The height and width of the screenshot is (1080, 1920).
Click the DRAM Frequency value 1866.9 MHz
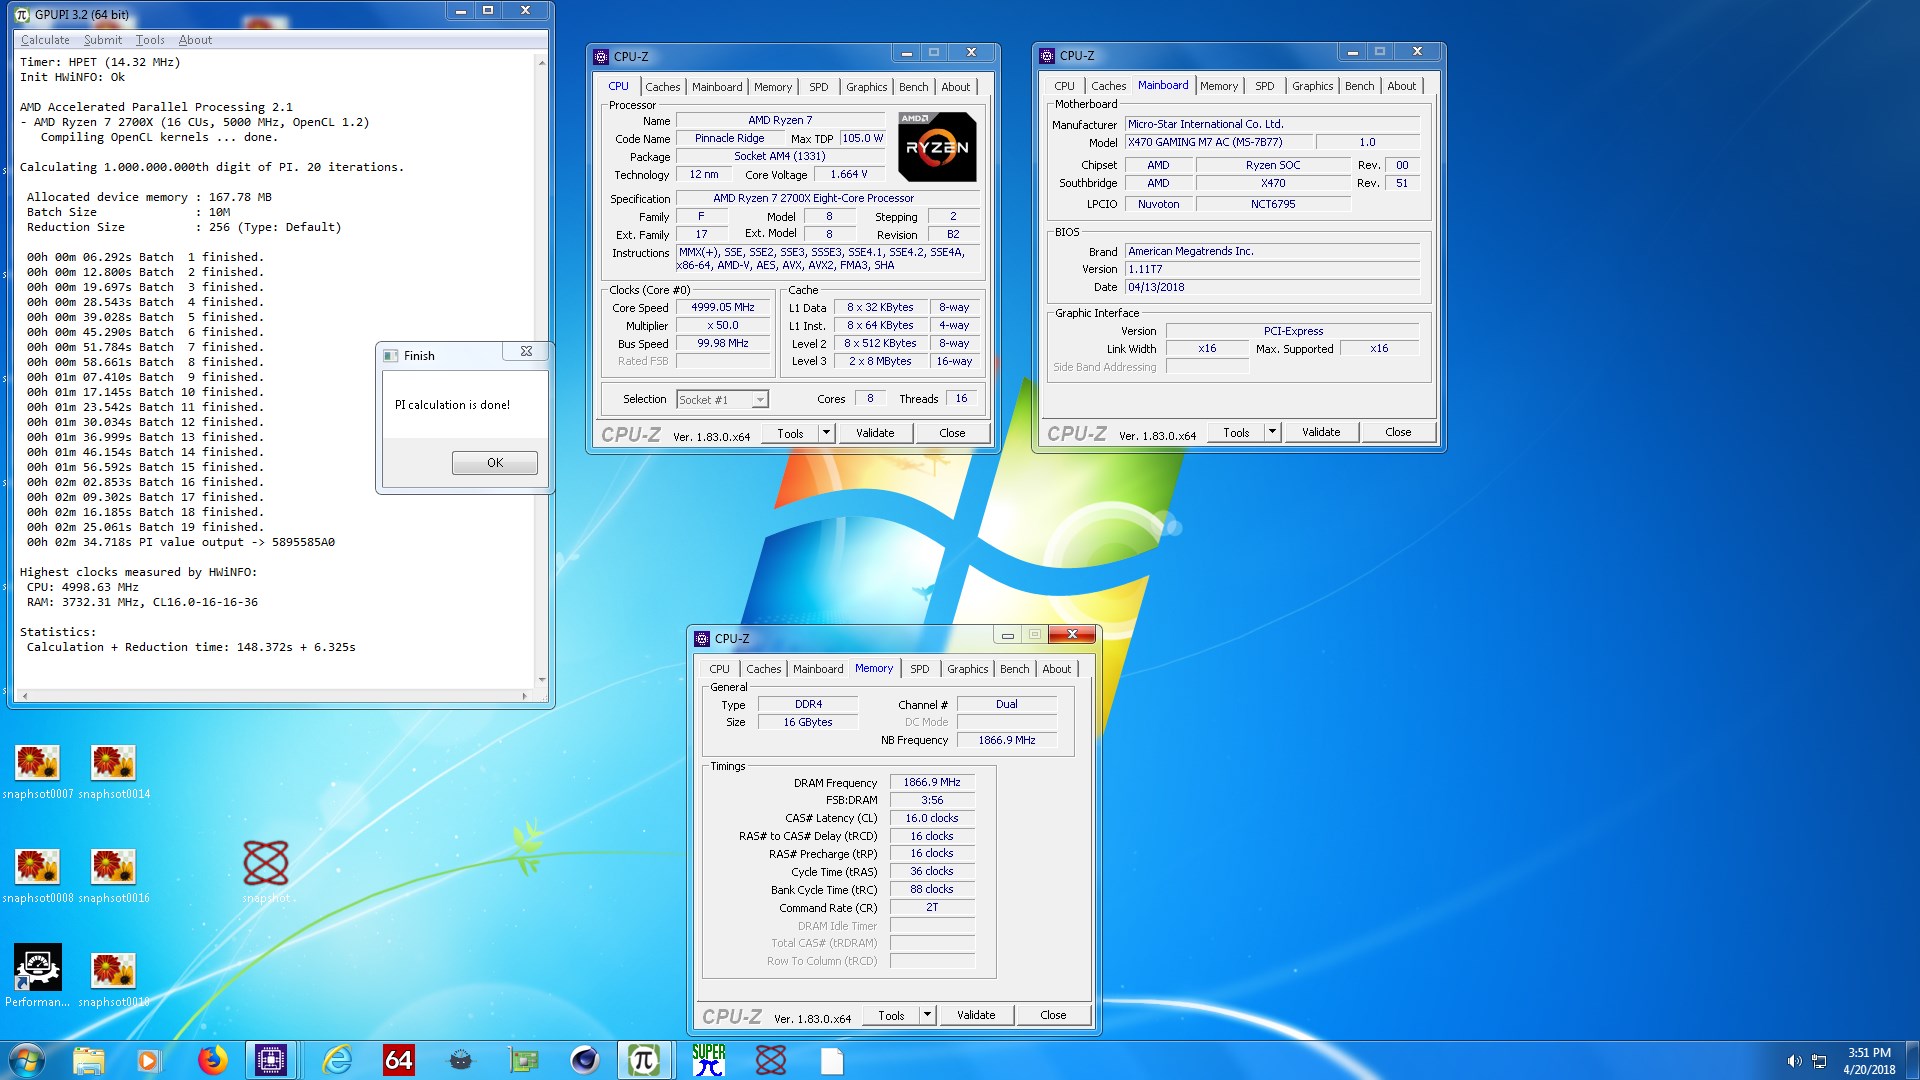point(932,783)
